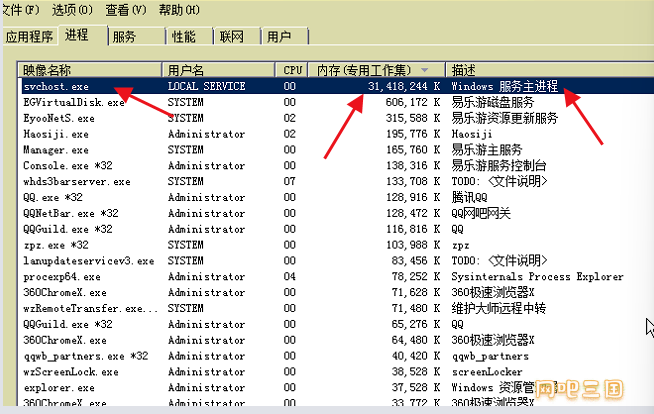Click the 315,588 K memory value
This screenshot has width=654, height=414.
[x=413, y=118]
